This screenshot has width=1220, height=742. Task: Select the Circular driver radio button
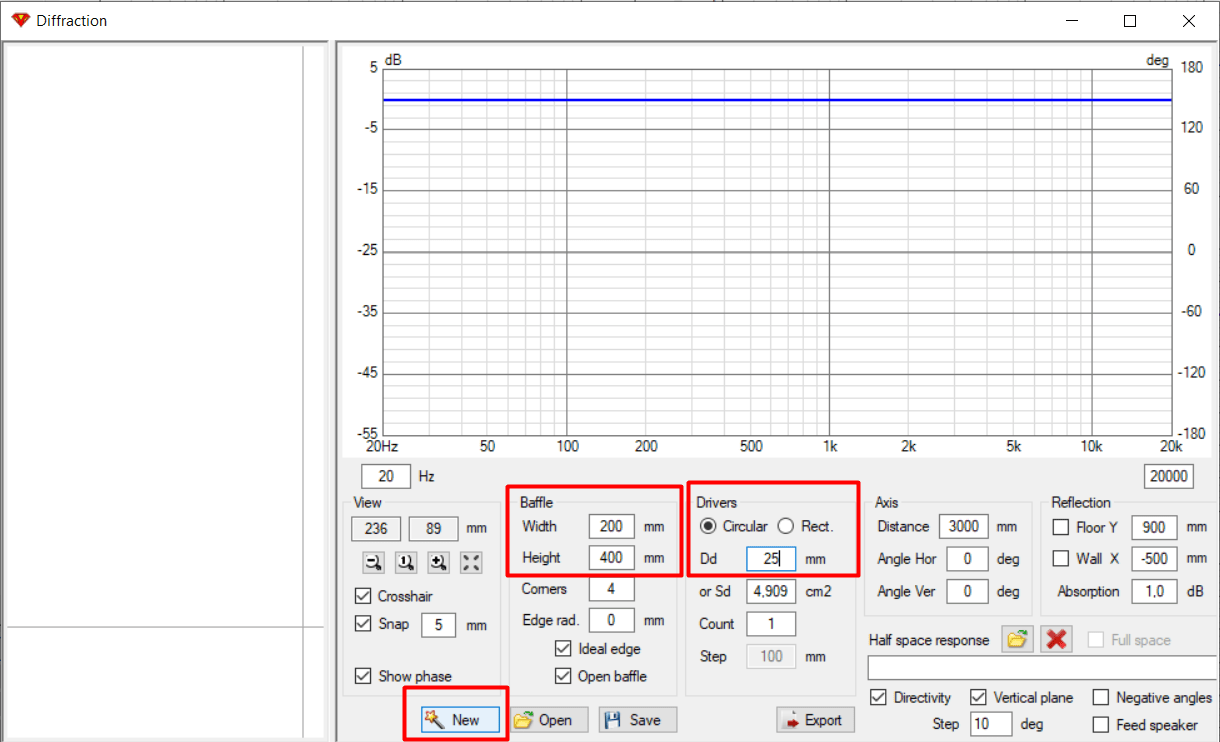708,526
